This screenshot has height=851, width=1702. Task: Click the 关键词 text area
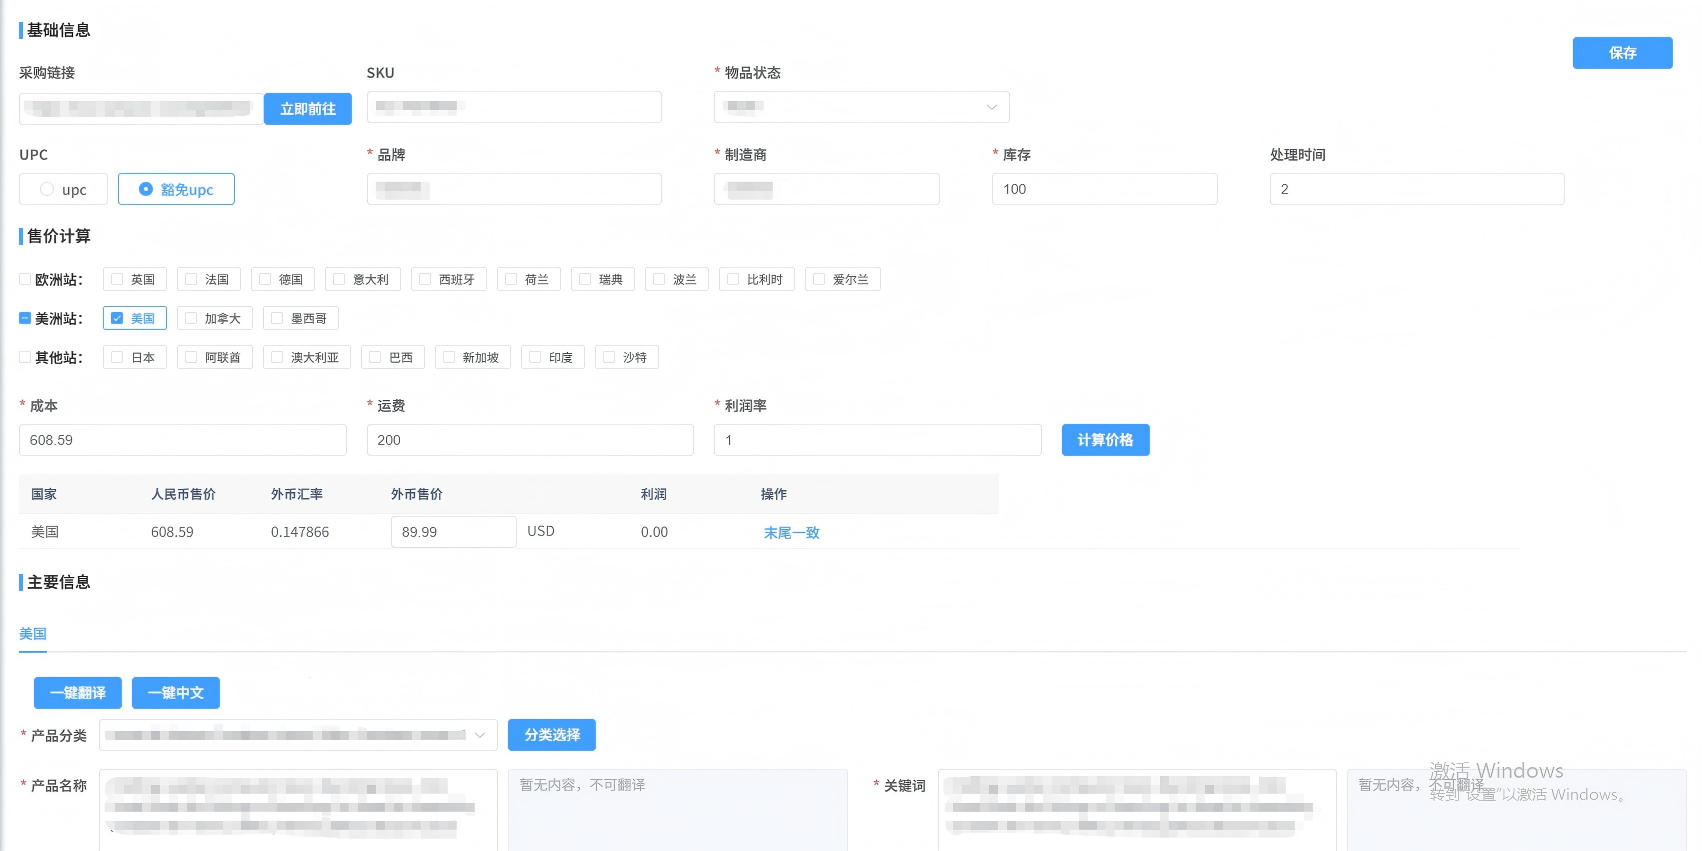pyautogui.click(x=1137, y=810)
